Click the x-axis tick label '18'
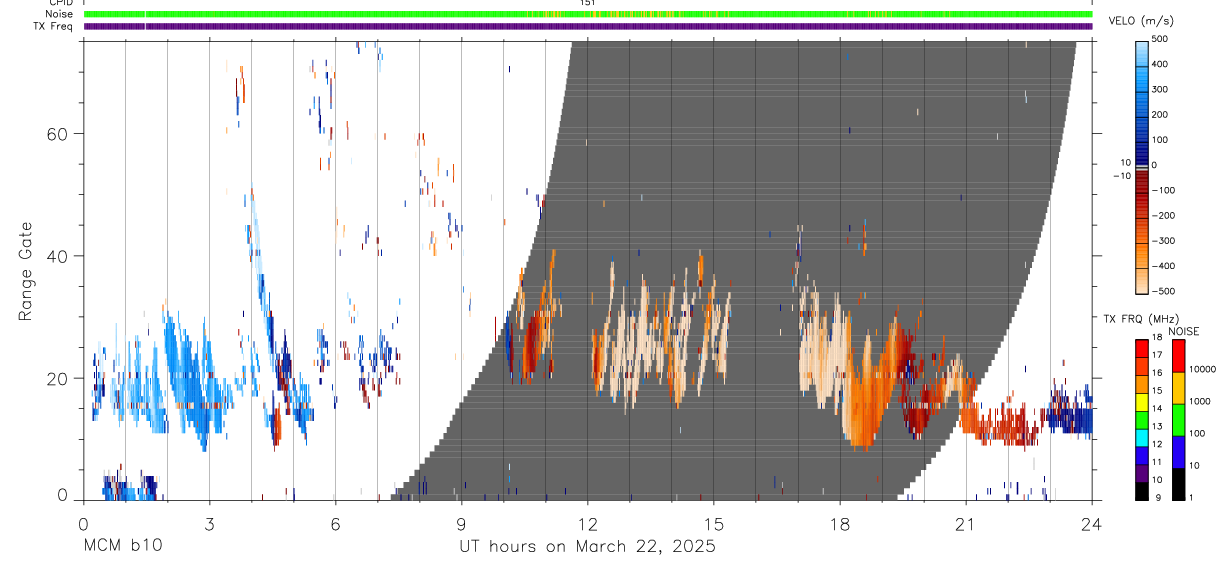The image size is (1228, 567). pos(840,525)
